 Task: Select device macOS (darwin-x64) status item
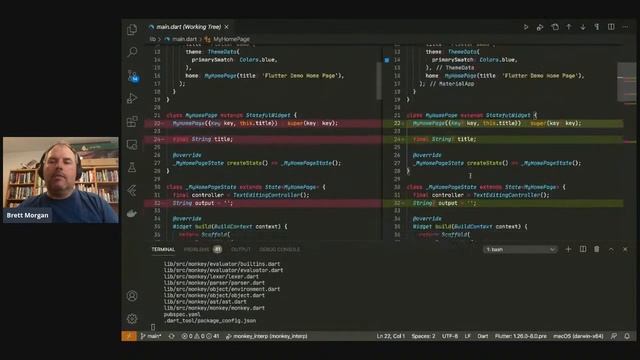(578, 336)
